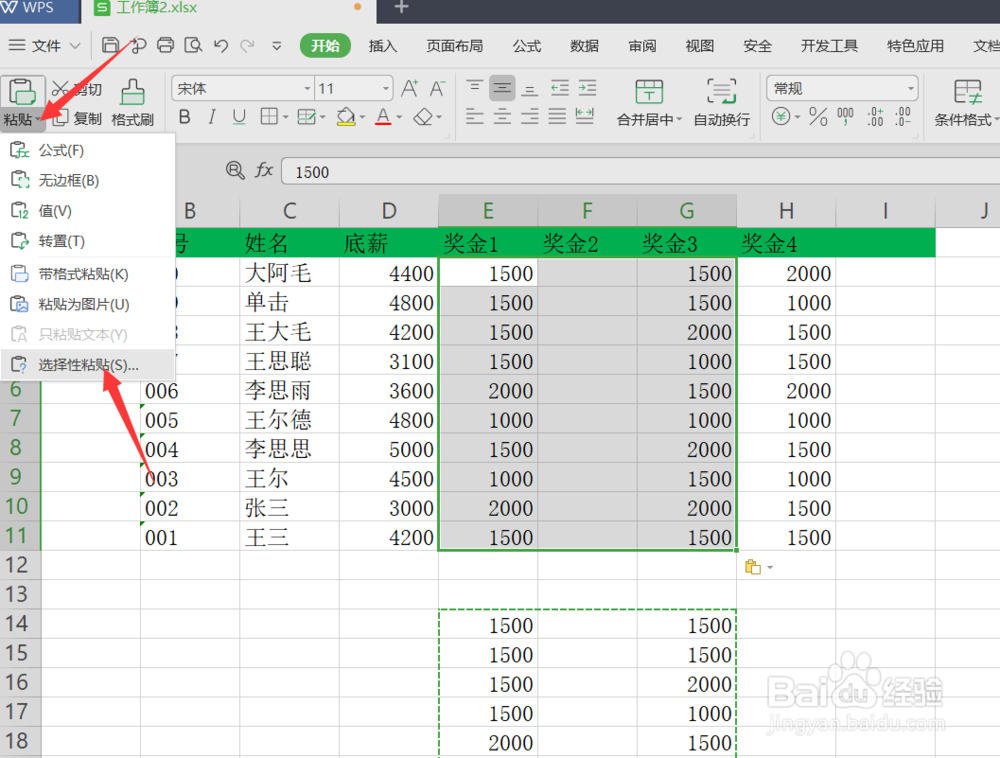This screenshot has height=758, width=1000.
Task: Undo the last action
Action: click(x=221, y=45)
